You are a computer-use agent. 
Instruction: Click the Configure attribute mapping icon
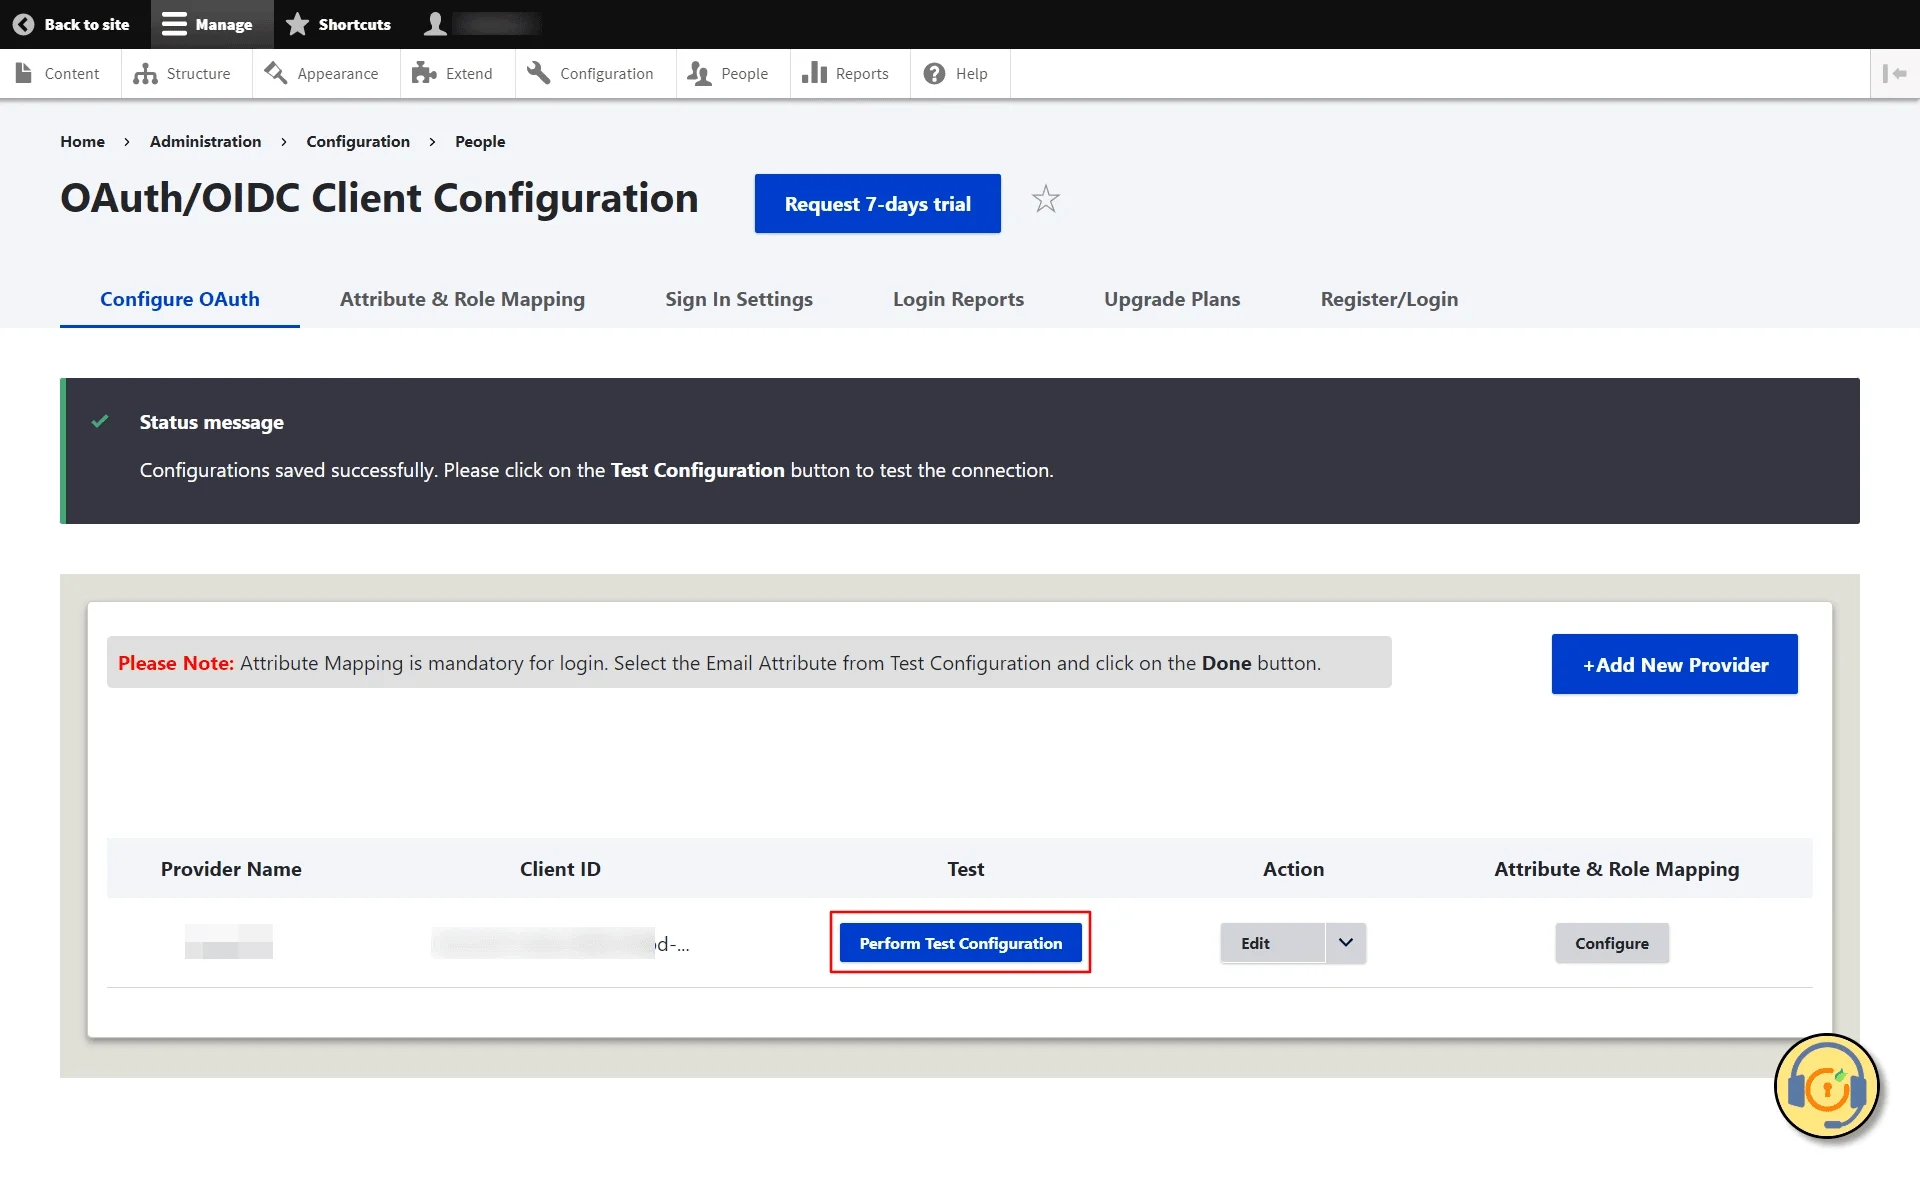click(1611, 943)
